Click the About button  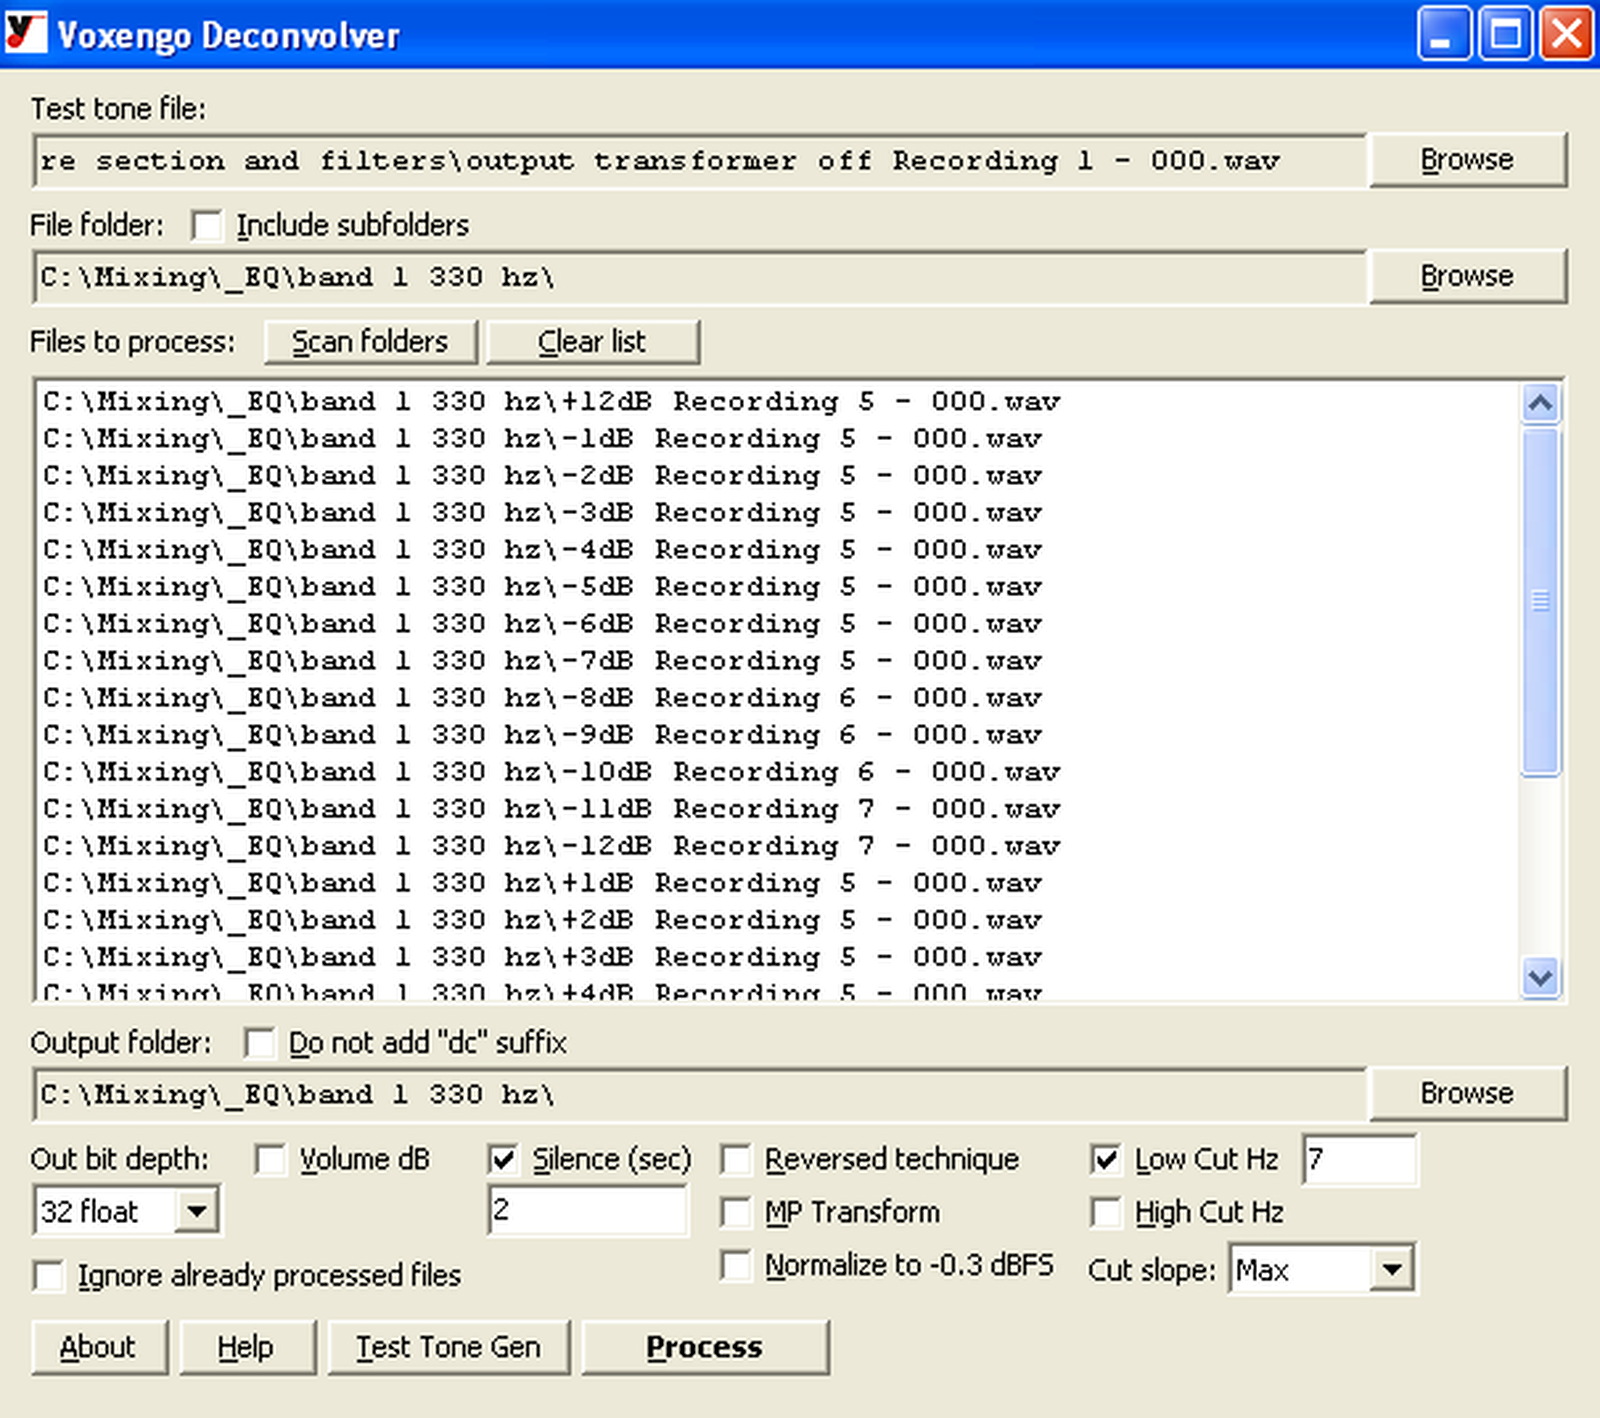pos(98,1346)
